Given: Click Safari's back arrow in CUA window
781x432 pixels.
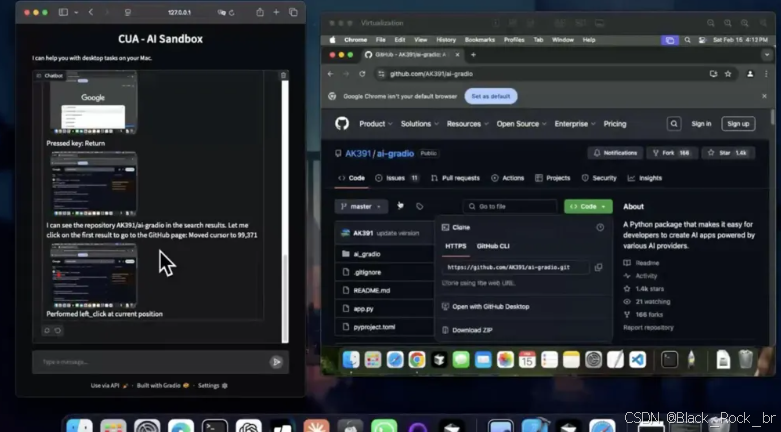Looking at the screenshot, I should click(x=91, y=12).
